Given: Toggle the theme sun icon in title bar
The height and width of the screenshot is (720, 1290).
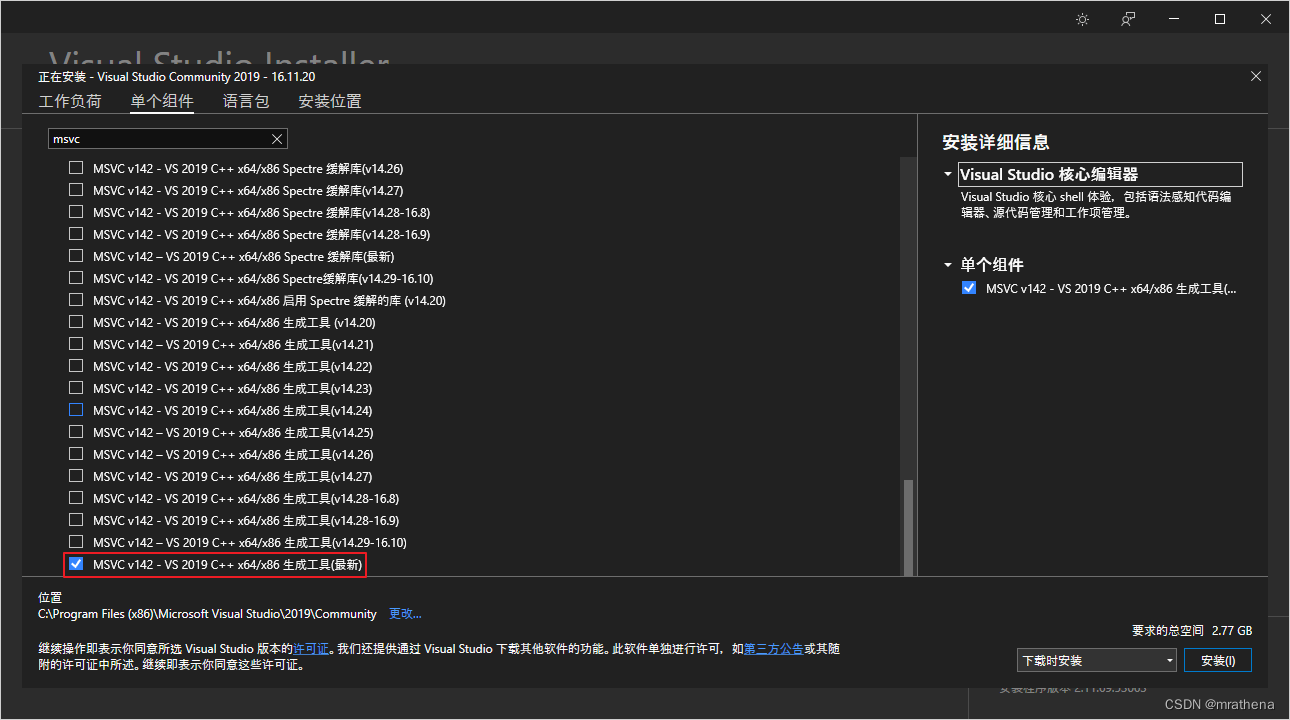Looking at the screenshot, I should point(1082,19).
